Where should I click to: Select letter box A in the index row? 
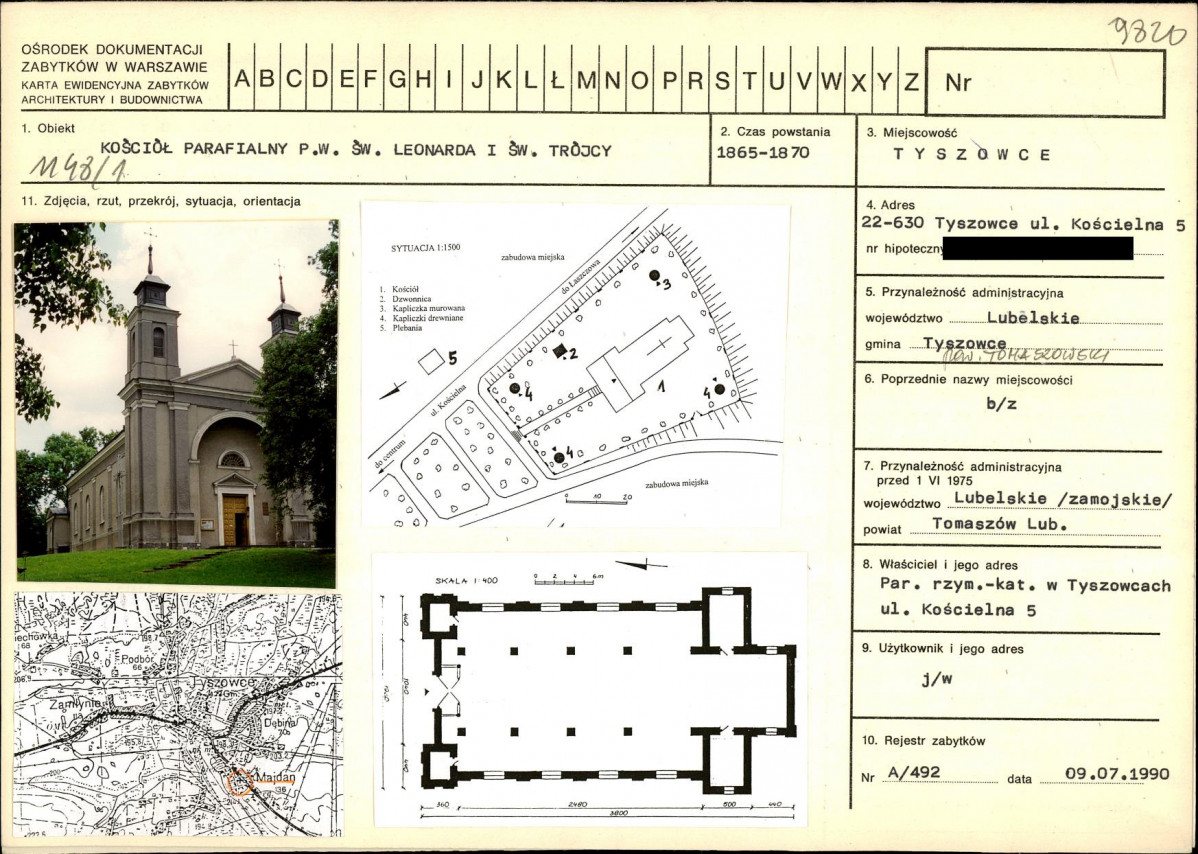(x=243, y=81)
